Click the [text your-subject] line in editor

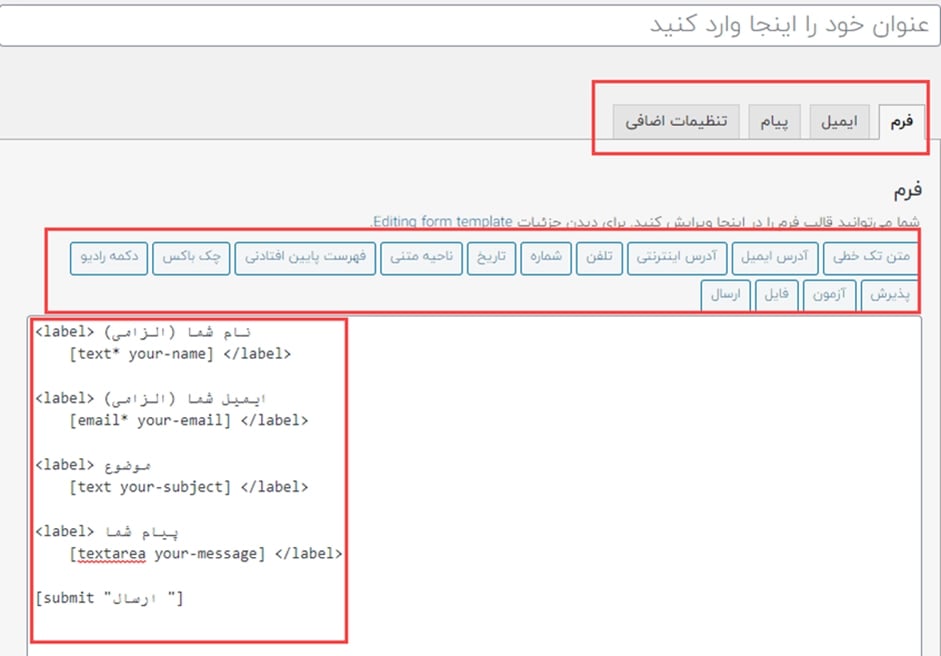pos(188,487)
